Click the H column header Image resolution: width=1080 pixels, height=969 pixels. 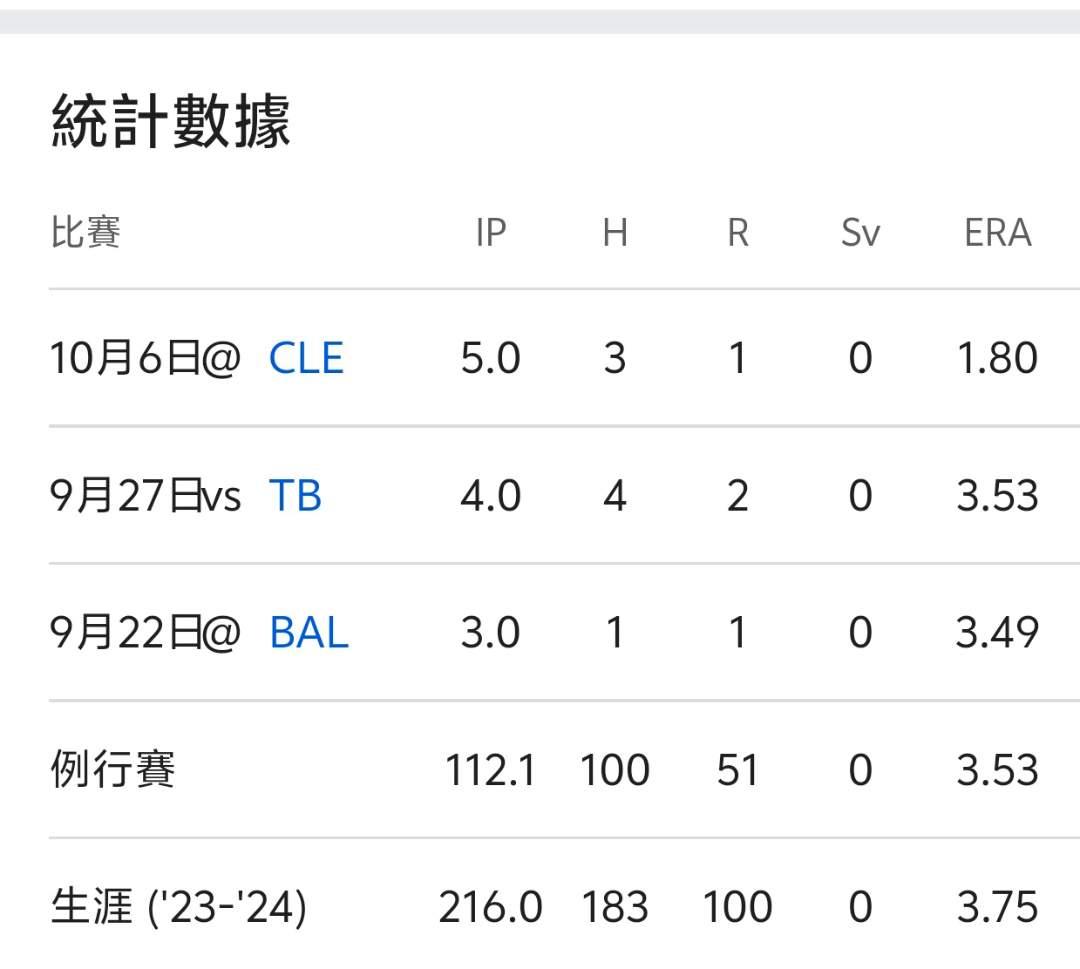[x=614, y=233]
